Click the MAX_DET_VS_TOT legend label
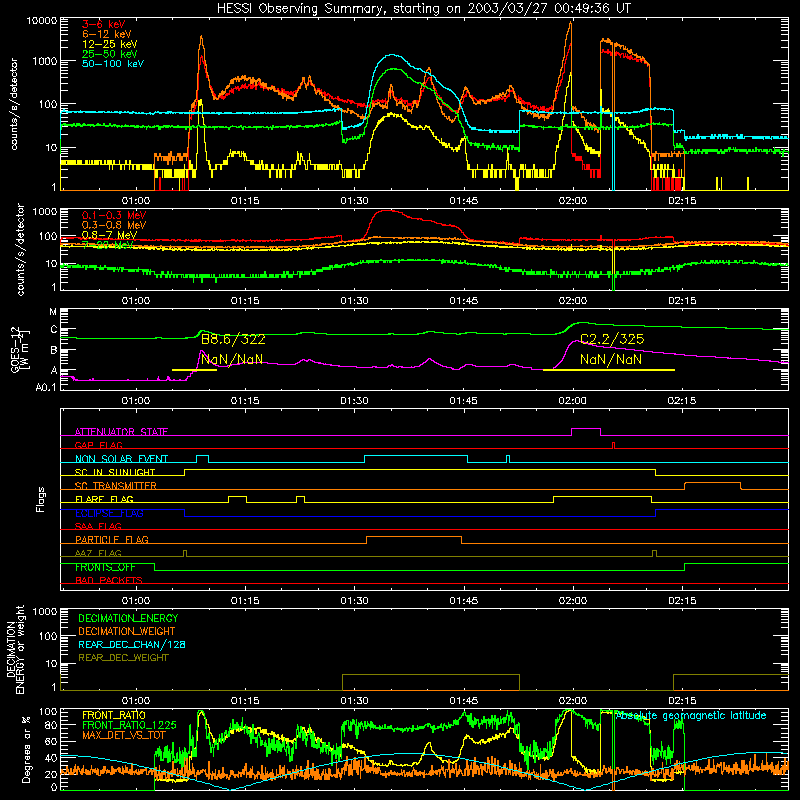Viewport: 800px width, 800px height. click(124, 736)
